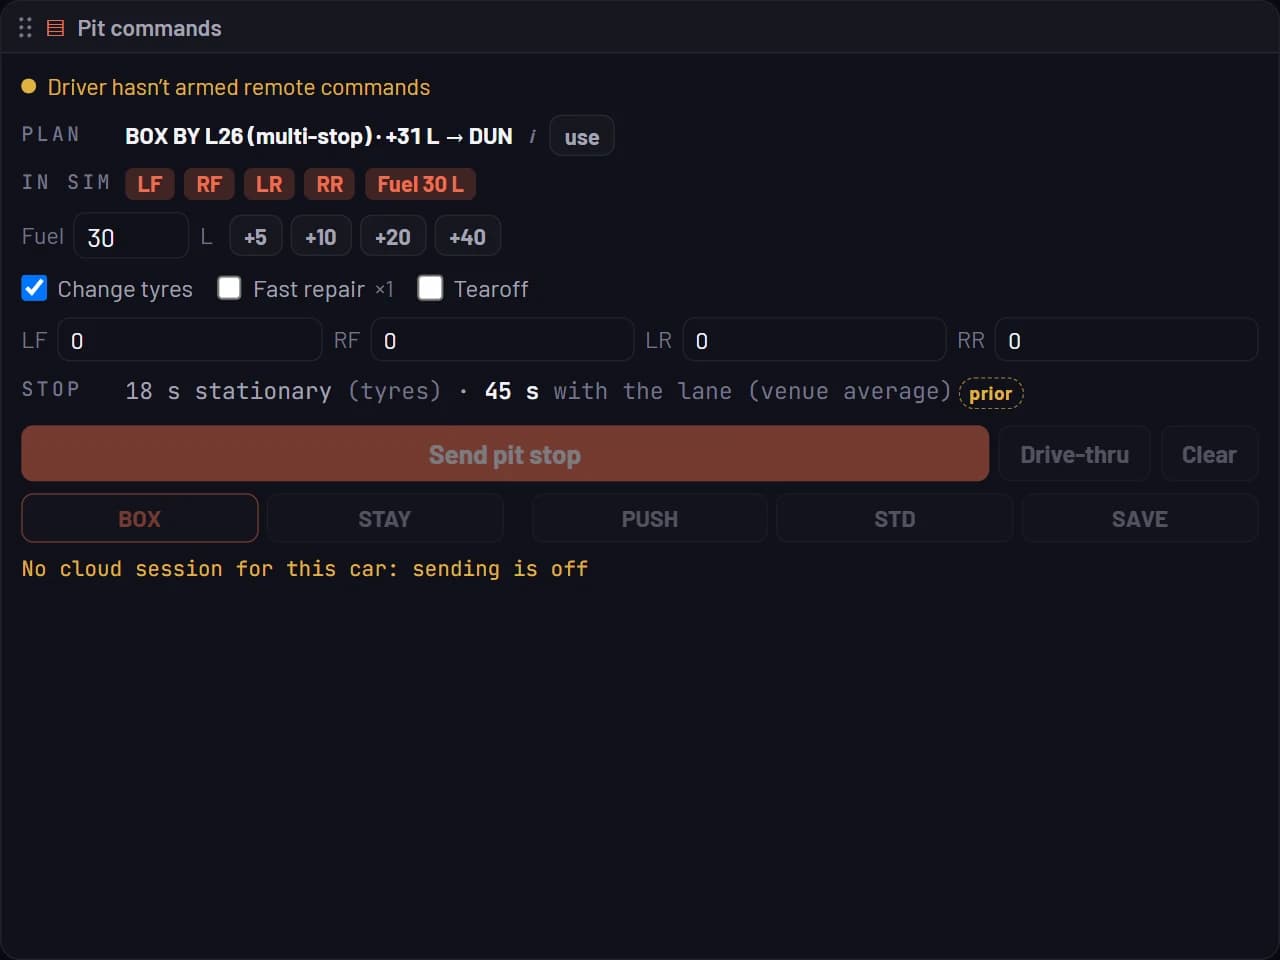
Task: Send the pit stop command
Action: (x=505, y=454)
